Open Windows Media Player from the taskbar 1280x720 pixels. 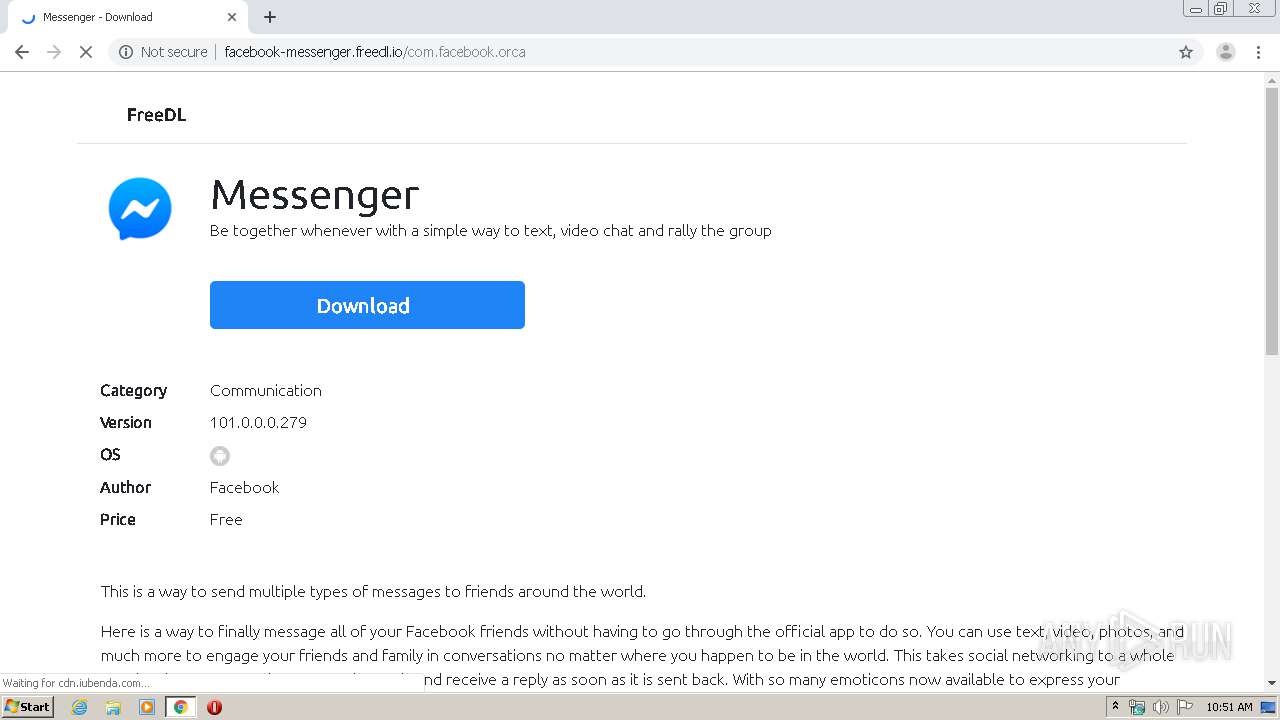[x=147, y=707]
